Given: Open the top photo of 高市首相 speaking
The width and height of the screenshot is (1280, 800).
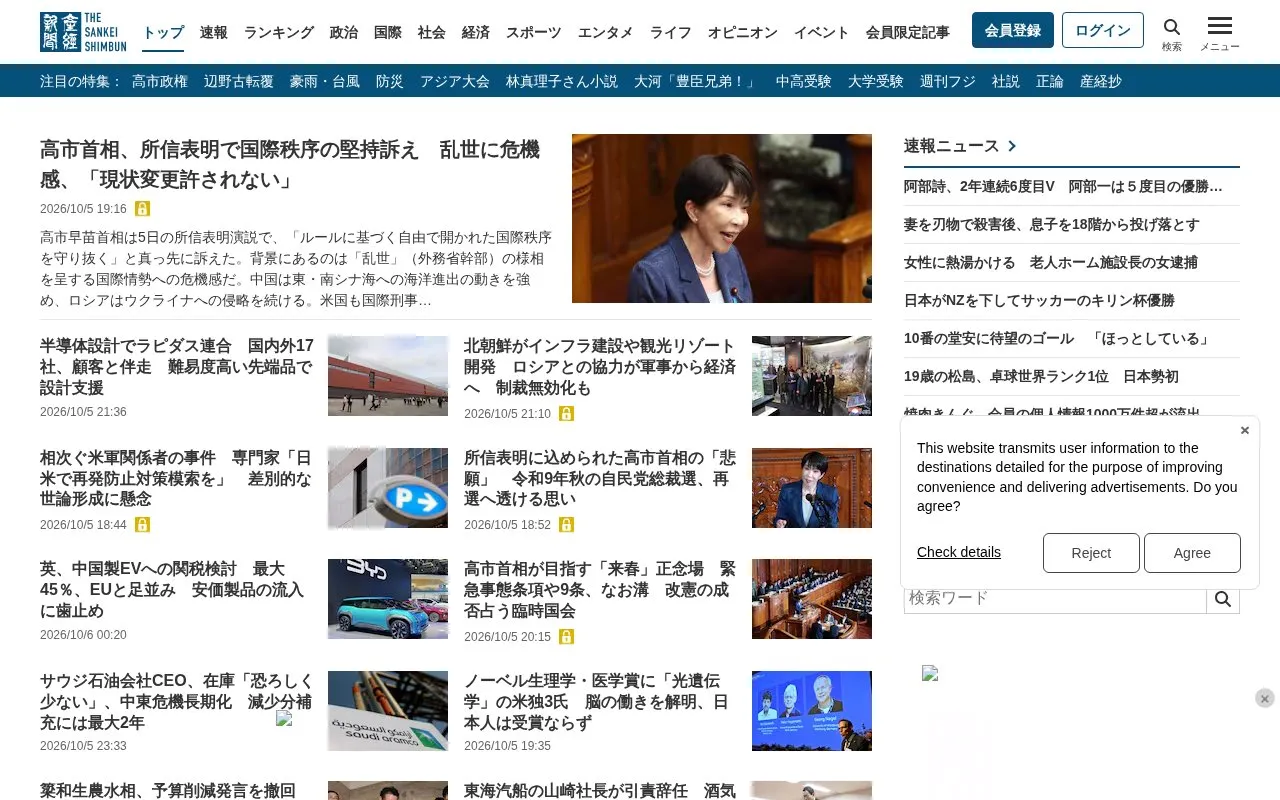Looking at the screenshot, I should pyautogui.click(x=722, y=218).
